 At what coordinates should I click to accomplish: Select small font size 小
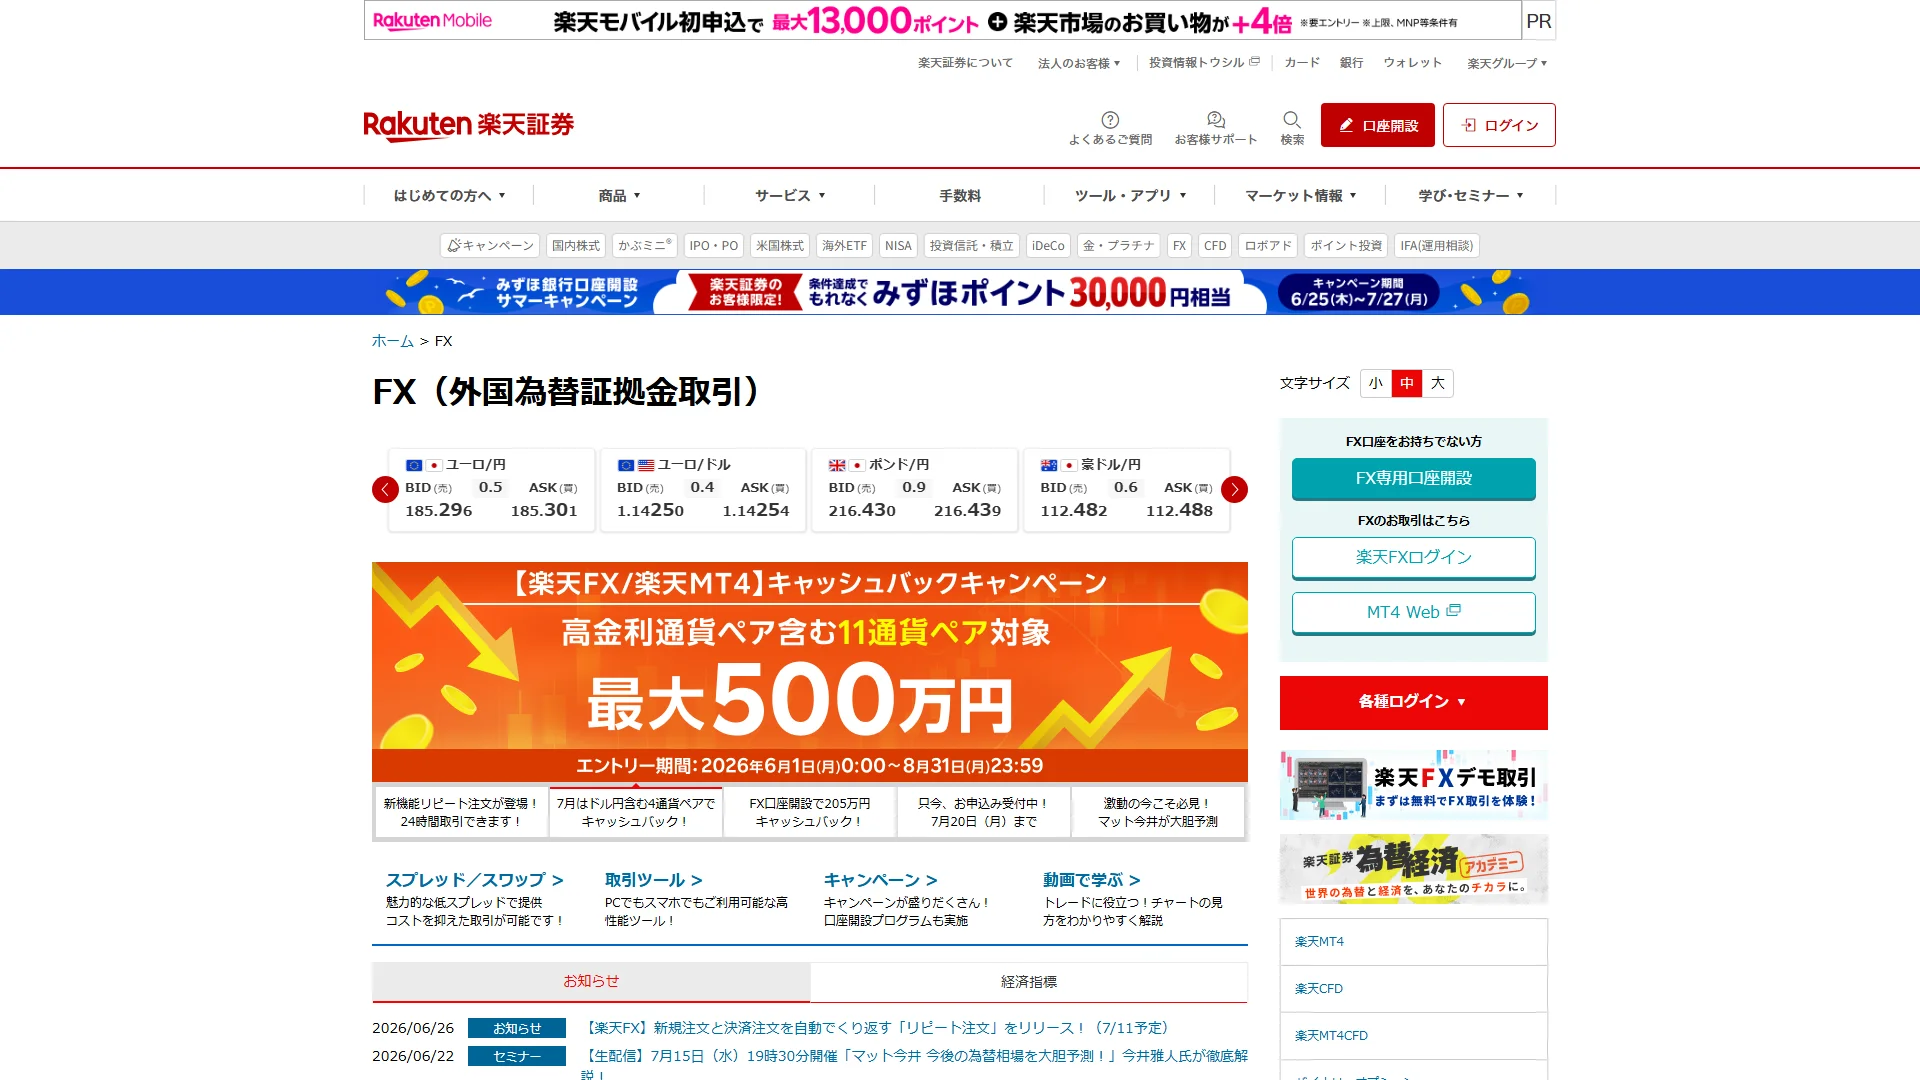pyautogui.click(x=1376, y=383)
